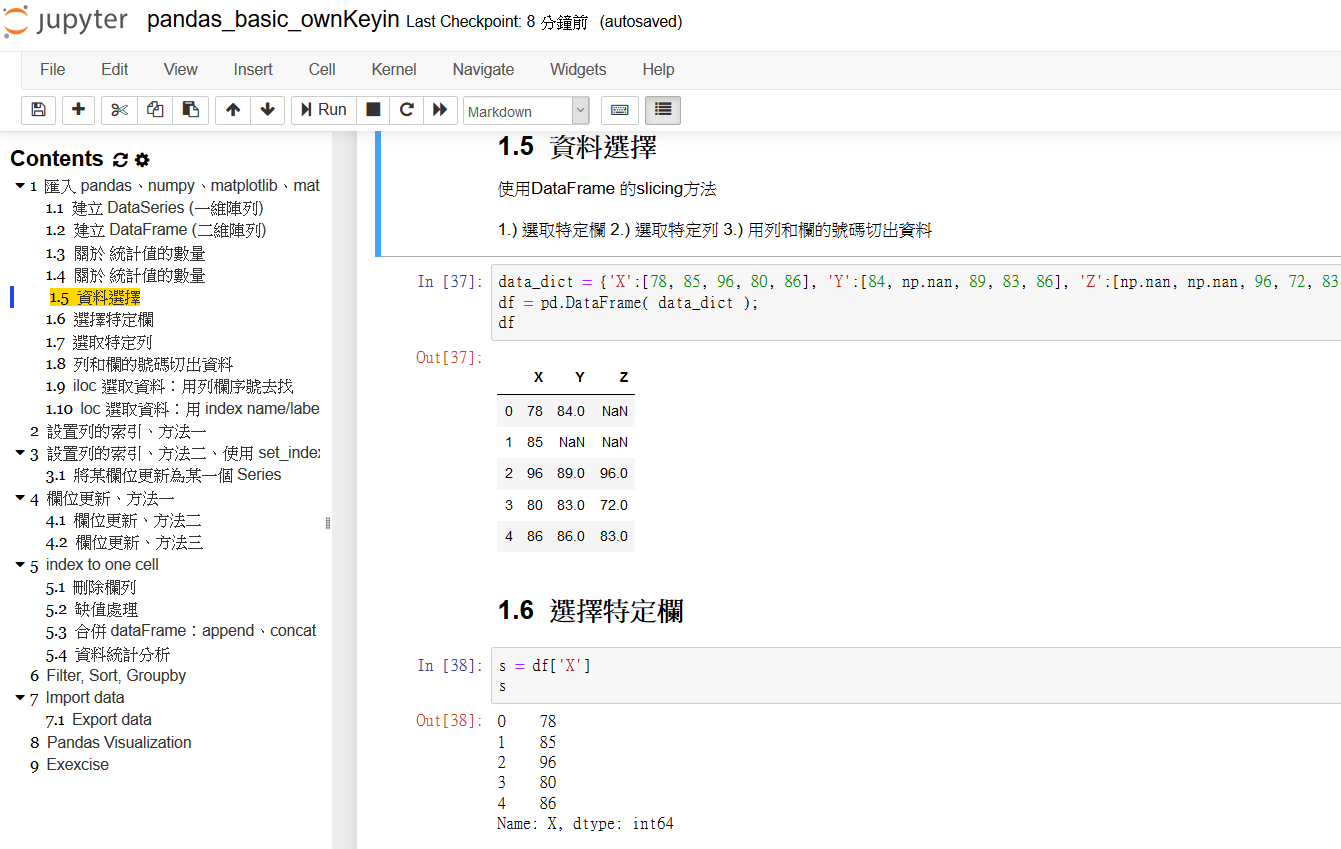Save the notebook using the save icon

point(38,110)
